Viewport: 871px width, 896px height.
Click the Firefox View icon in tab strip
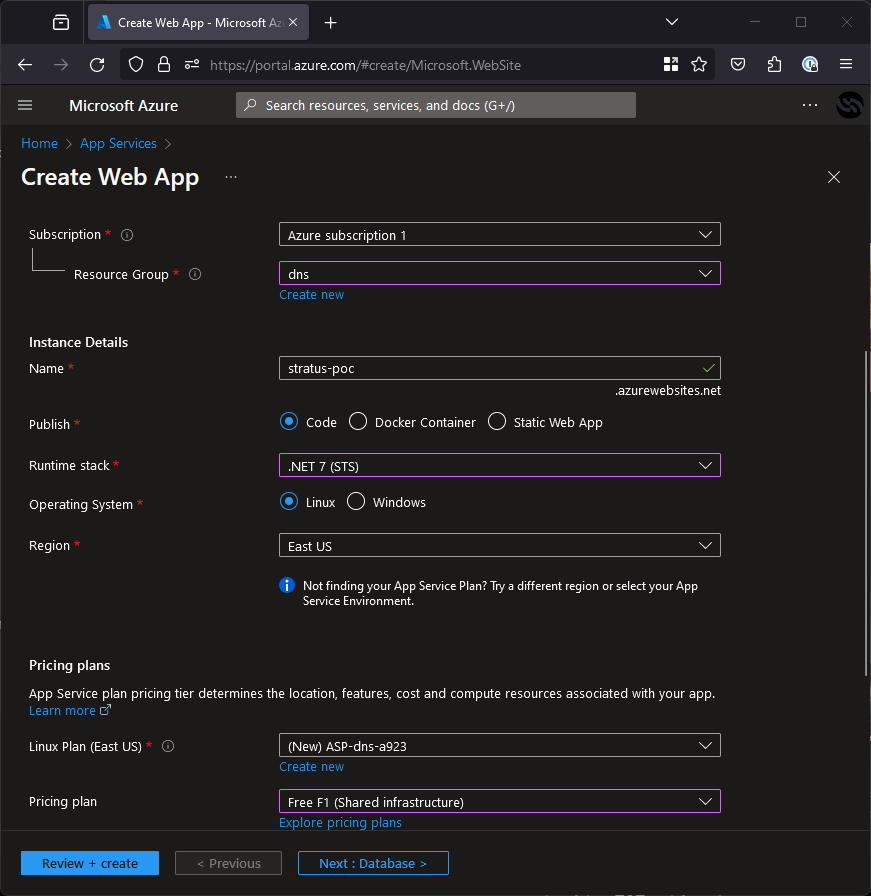click(61, 22)
